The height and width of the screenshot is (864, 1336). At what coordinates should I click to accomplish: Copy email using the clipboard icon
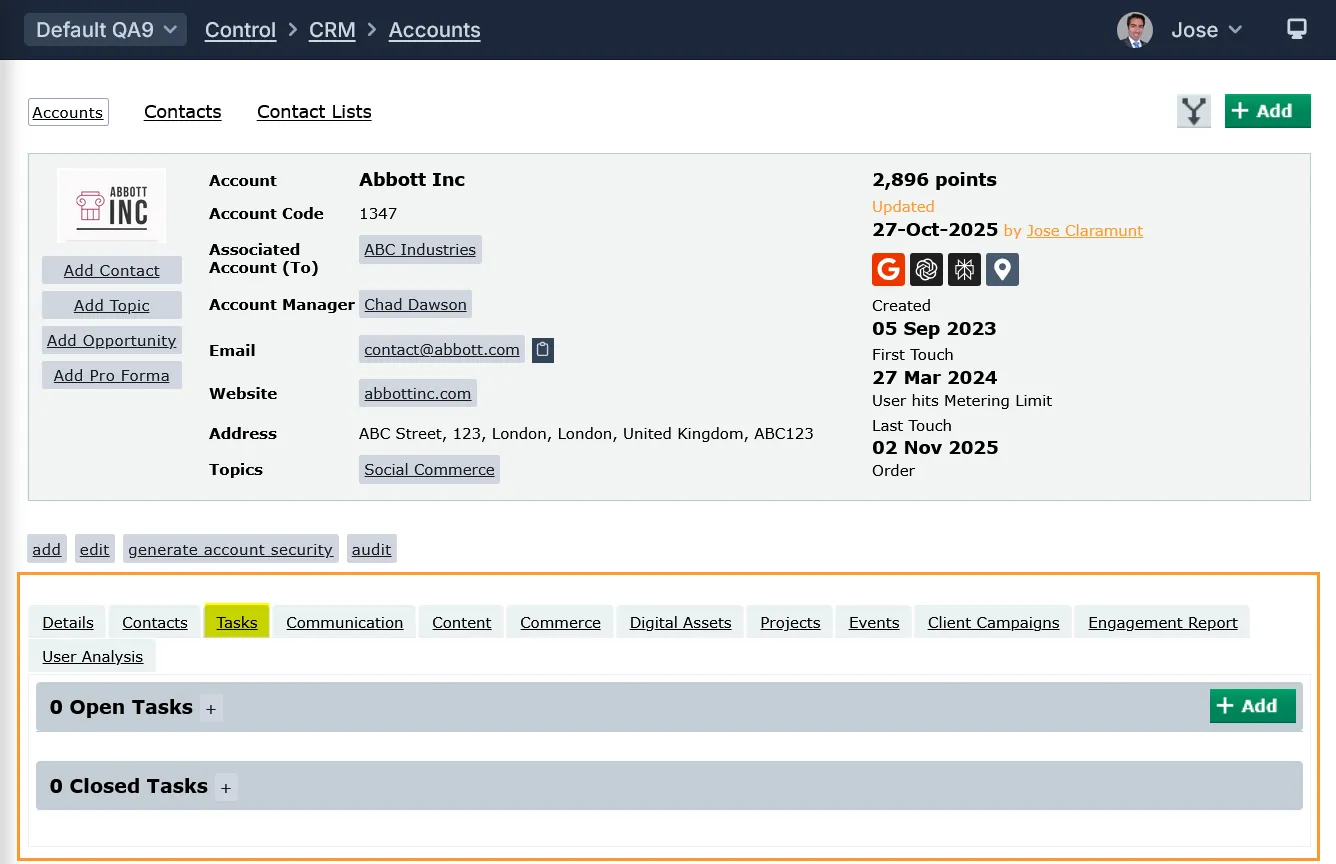click(542, 350)
